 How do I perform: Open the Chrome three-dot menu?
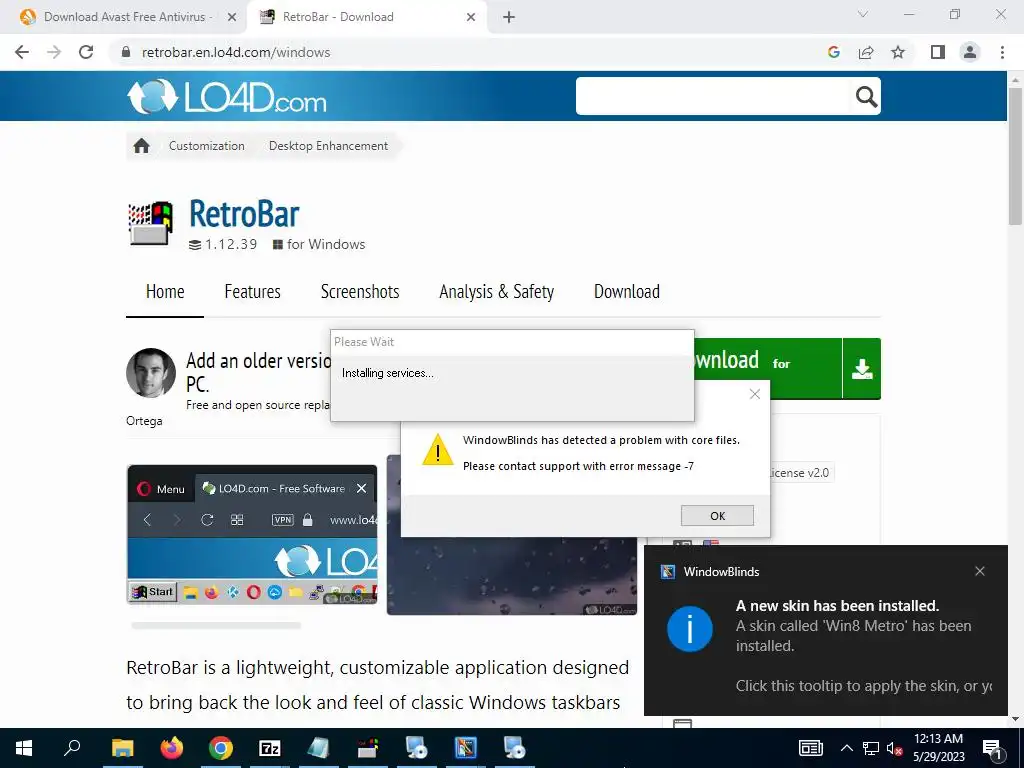click(1002, 52)
